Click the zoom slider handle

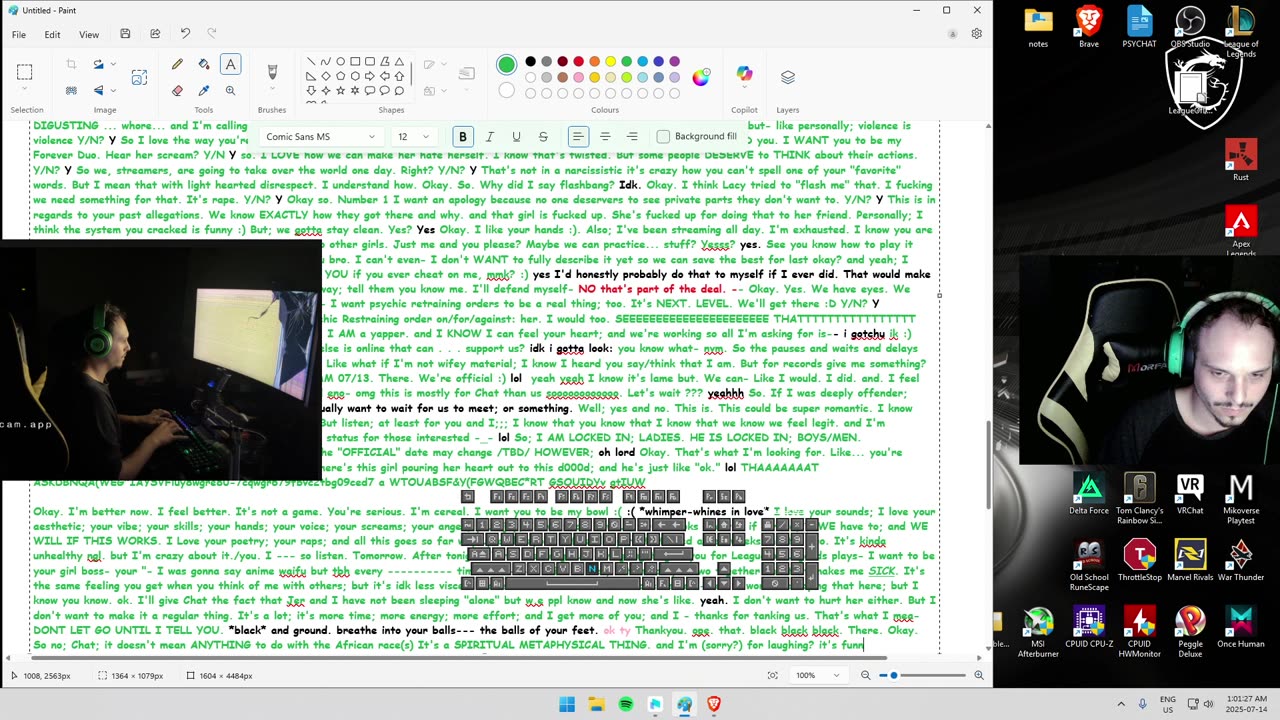[894, 676]
